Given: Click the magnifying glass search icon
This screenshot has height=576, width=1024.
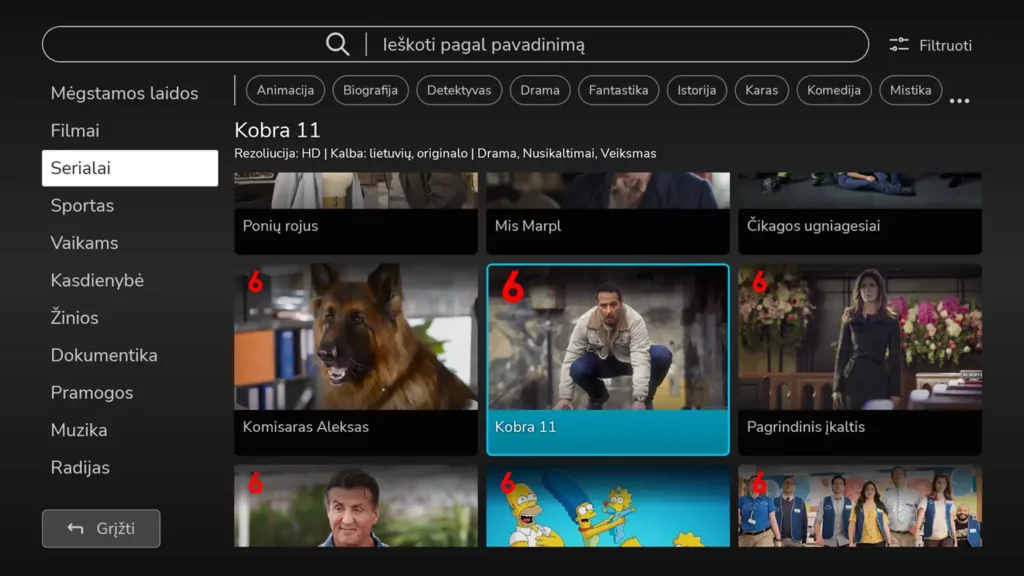Looking at the screenshot, I should click(x=338, y=44).
